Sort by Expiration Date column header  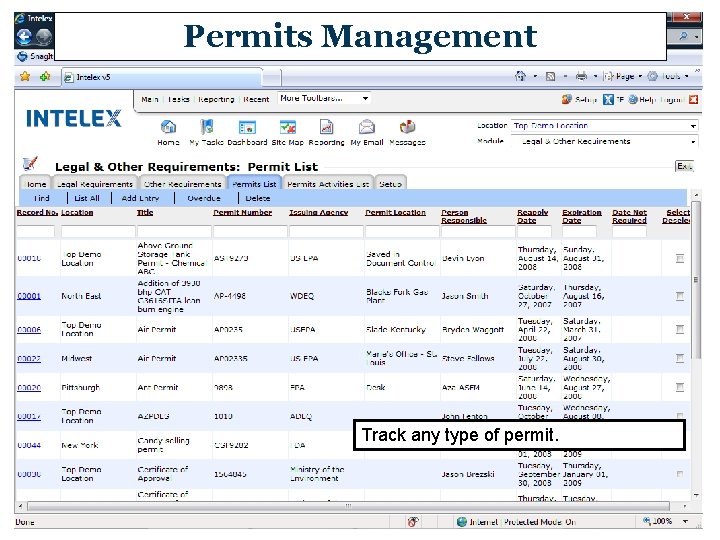pyautogui.click(x=581, y=216)
